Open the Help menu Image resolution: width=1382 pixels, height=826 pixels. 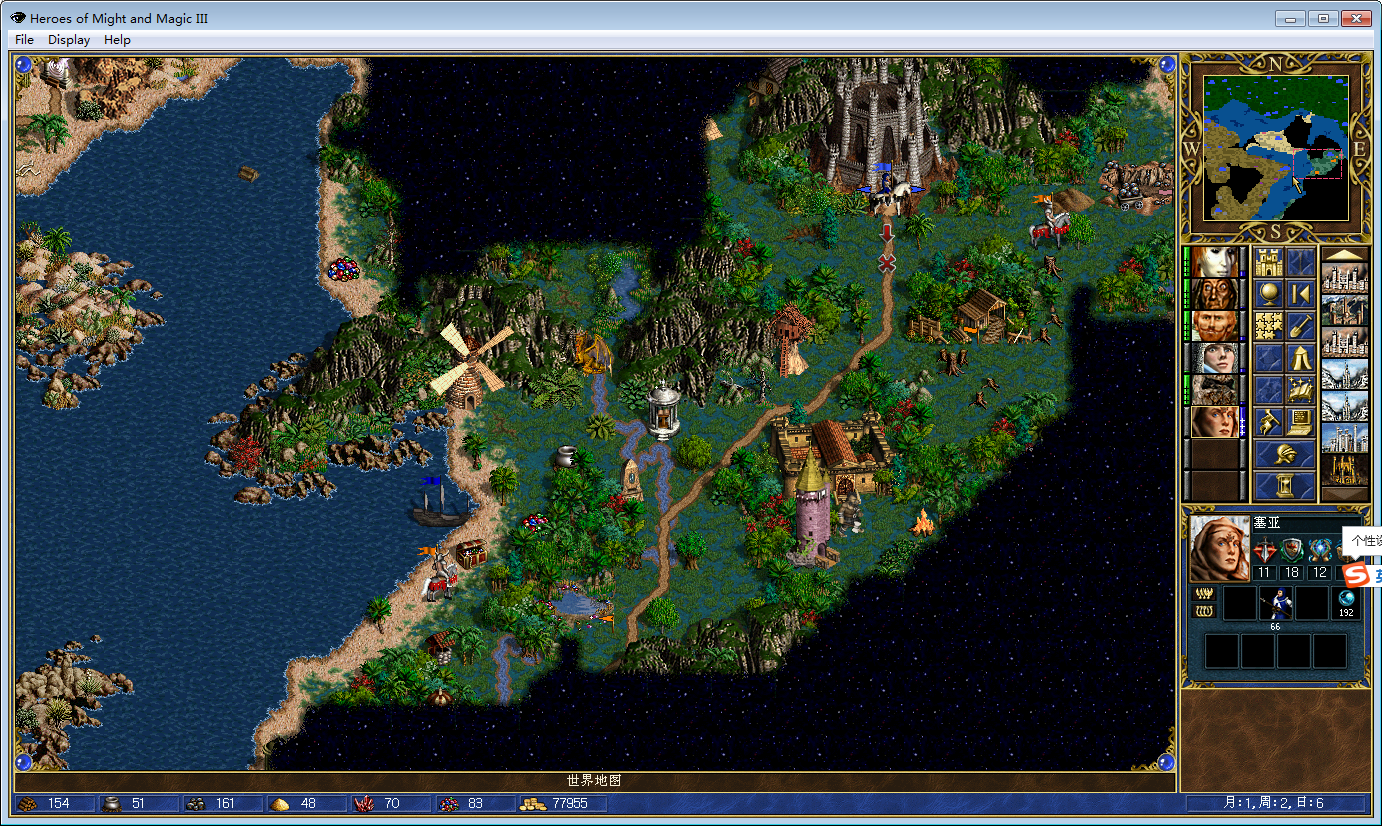pyautogui.click(x=117, y=40)
